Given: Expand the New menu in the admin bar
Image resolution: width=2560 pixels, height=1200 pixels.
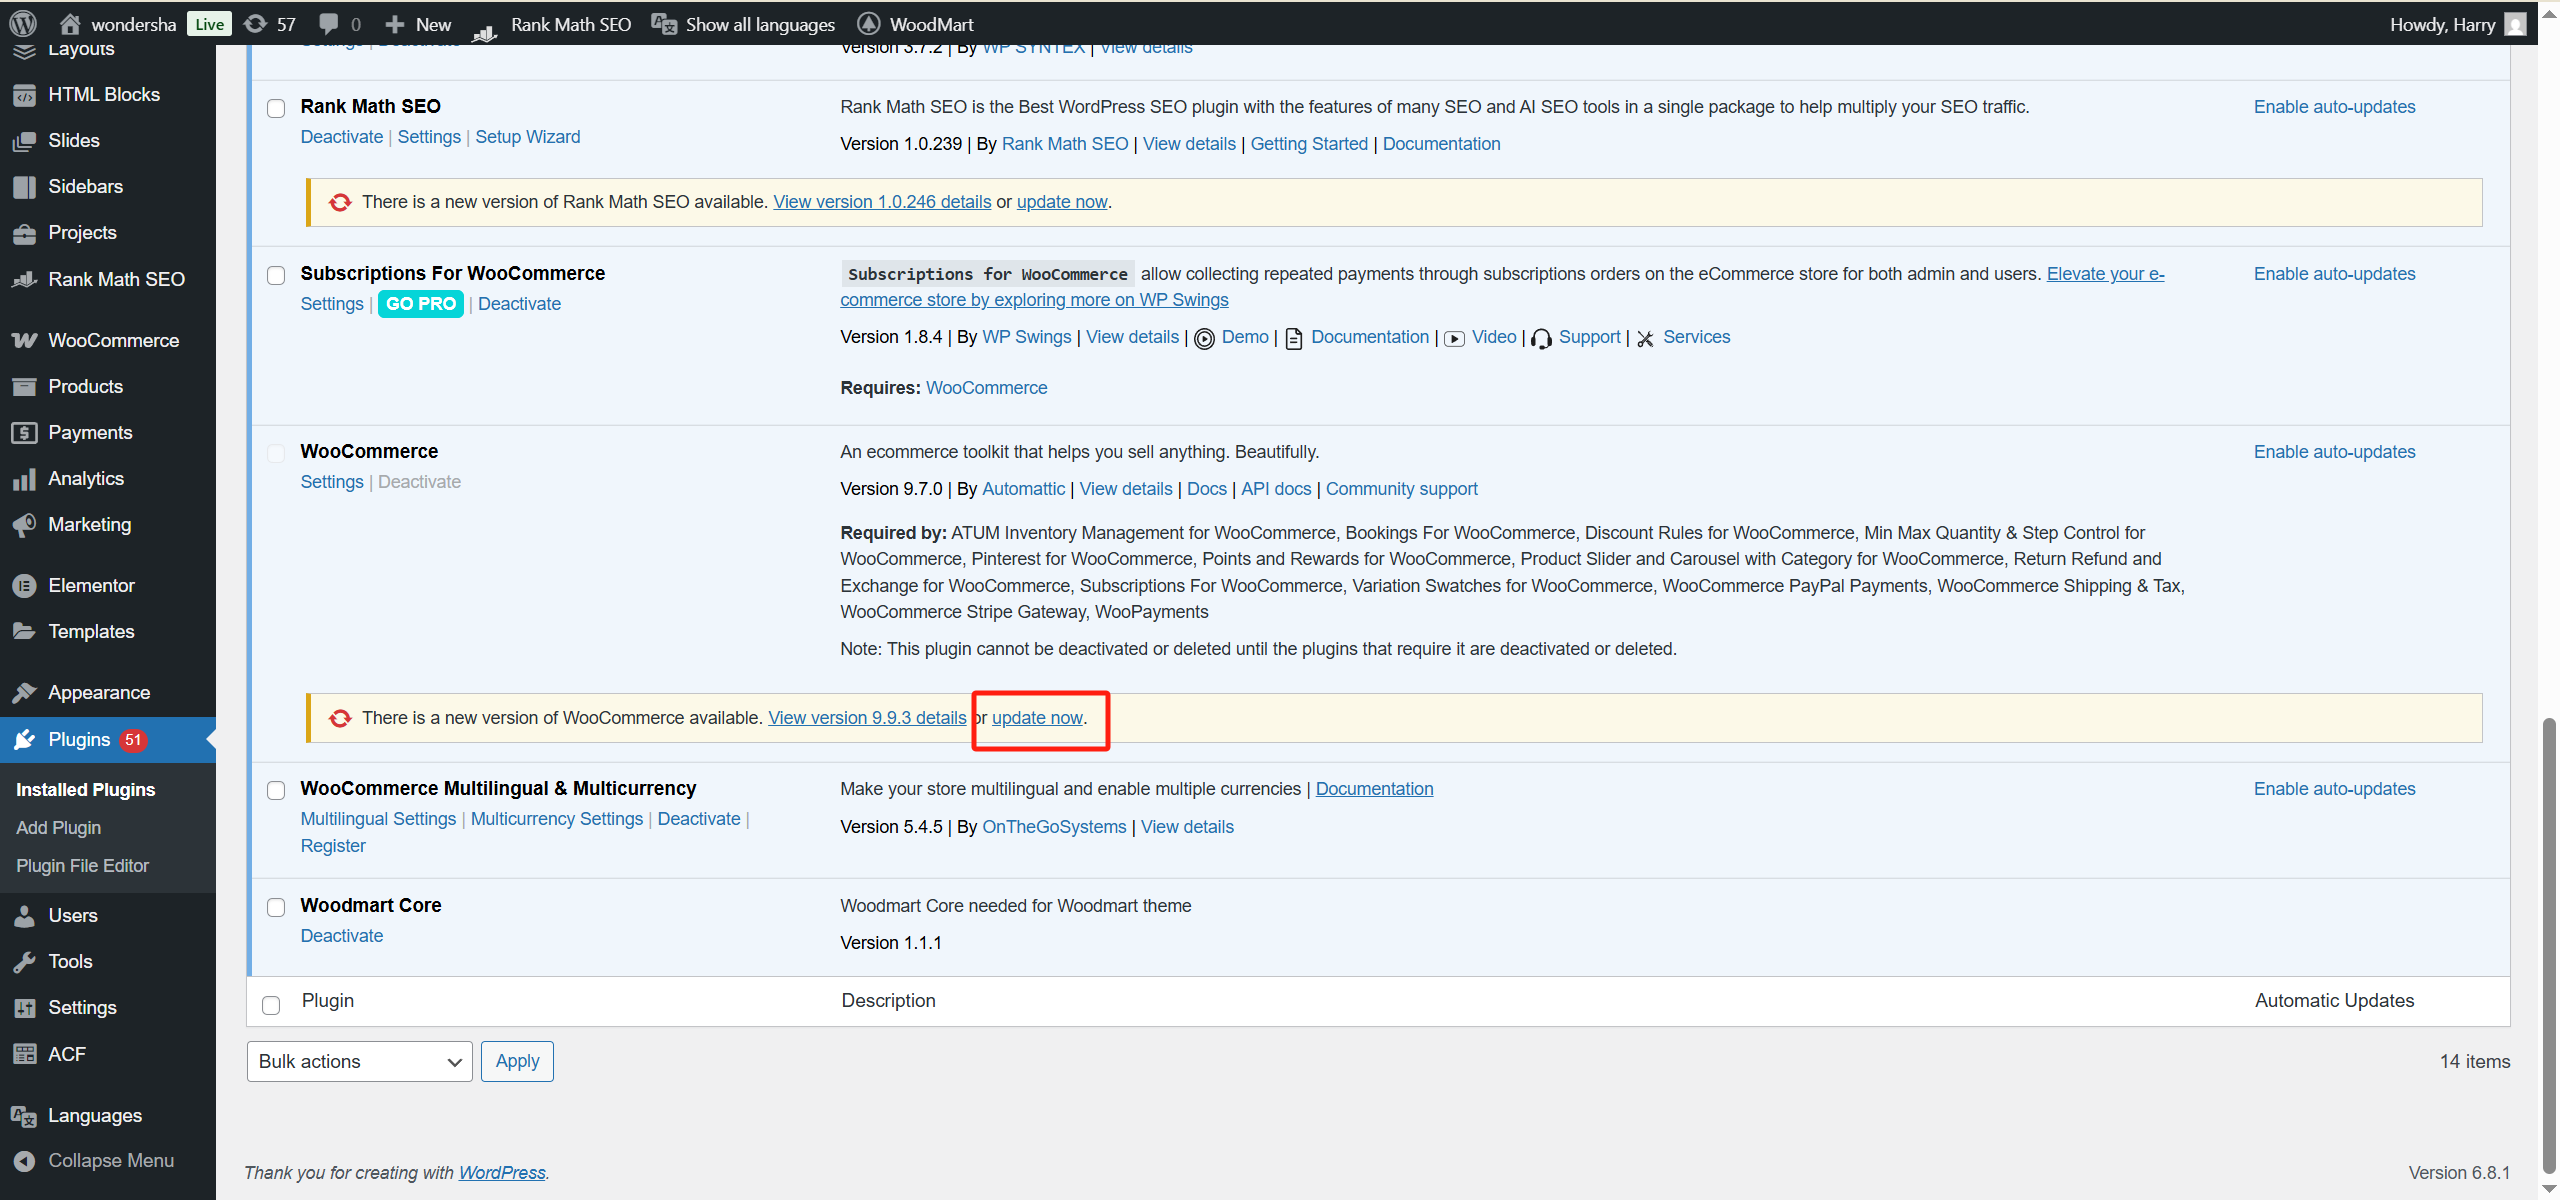Looking at the screenshot, I should (416, 23).
